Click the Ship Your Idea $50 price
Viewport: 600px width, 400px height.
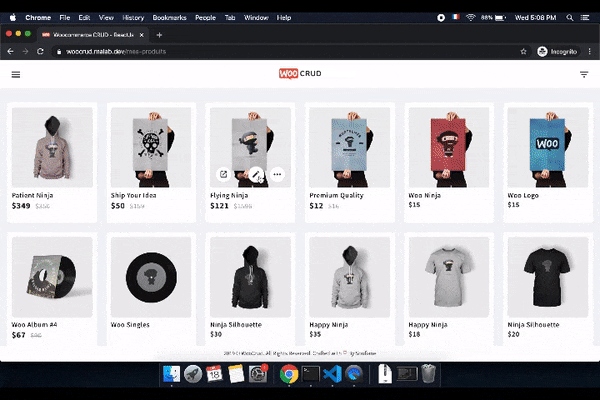click(x=118, y=206)
